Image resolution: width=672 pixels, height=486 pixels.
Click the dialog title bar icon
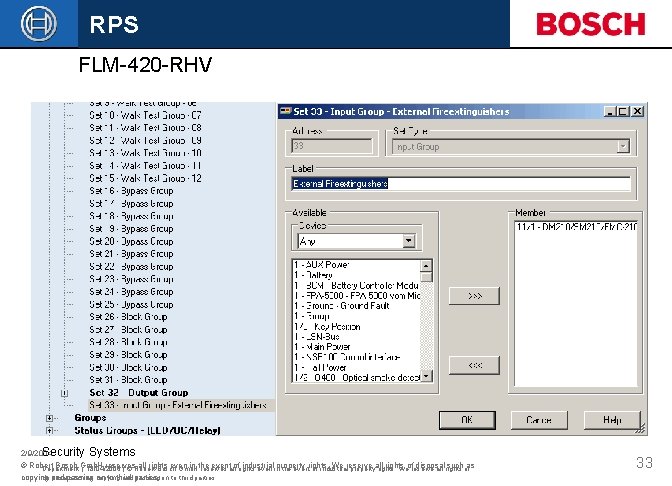pyautogui.click(x=285, y=111)
